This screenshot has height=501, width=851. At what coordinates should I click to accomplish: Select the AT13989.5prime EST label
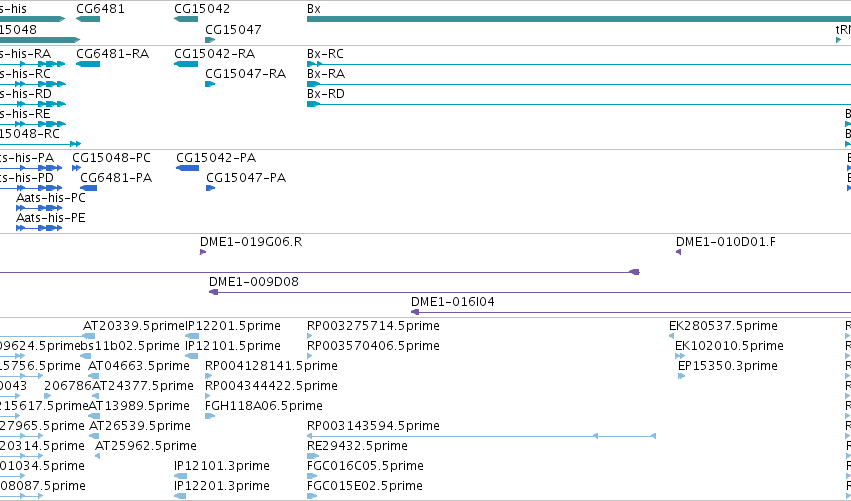(139, 405)
